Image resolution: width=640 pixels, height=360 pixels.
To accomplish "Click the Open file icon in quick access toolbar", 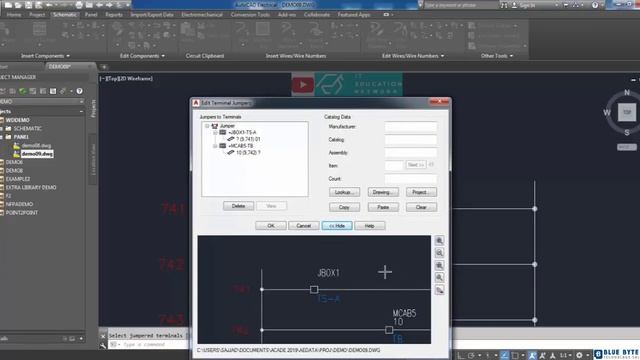I will point(18,5).
